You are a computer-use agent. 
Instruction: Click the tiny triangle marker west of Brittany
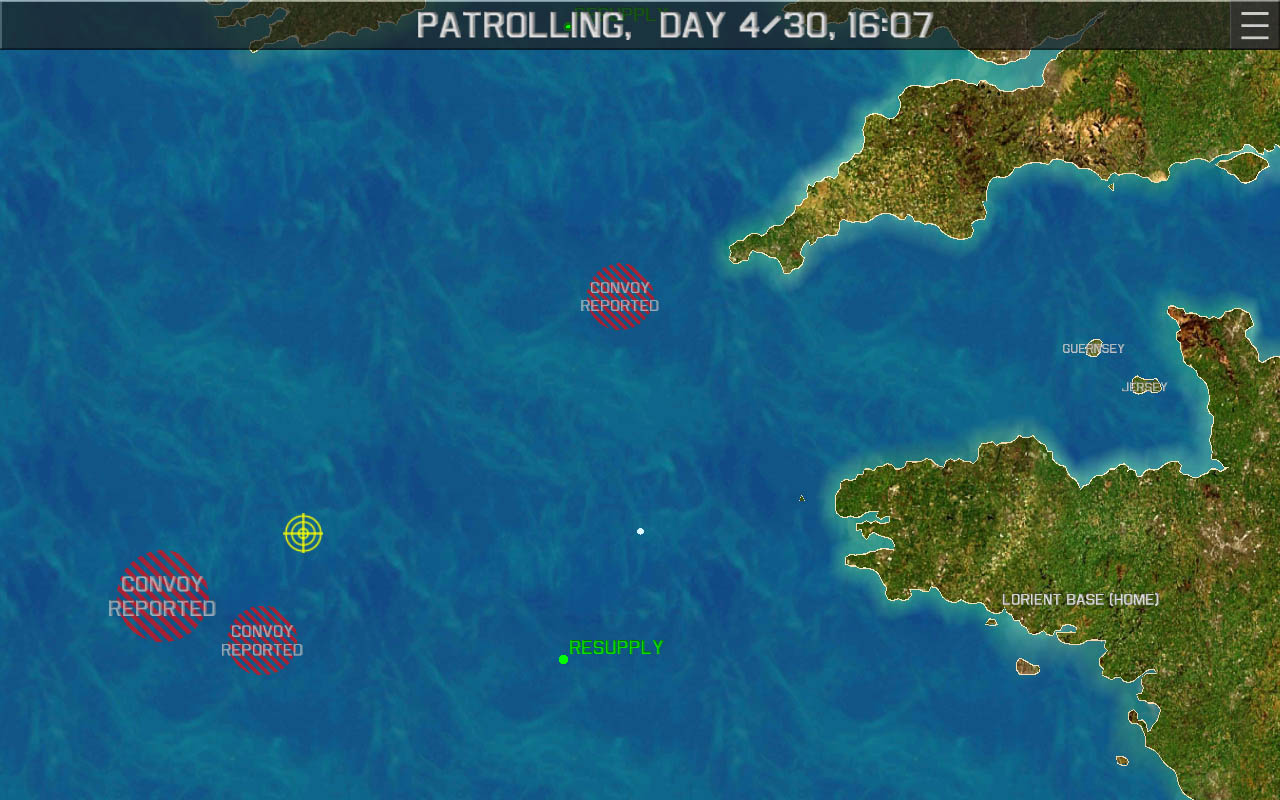point(801,498)
